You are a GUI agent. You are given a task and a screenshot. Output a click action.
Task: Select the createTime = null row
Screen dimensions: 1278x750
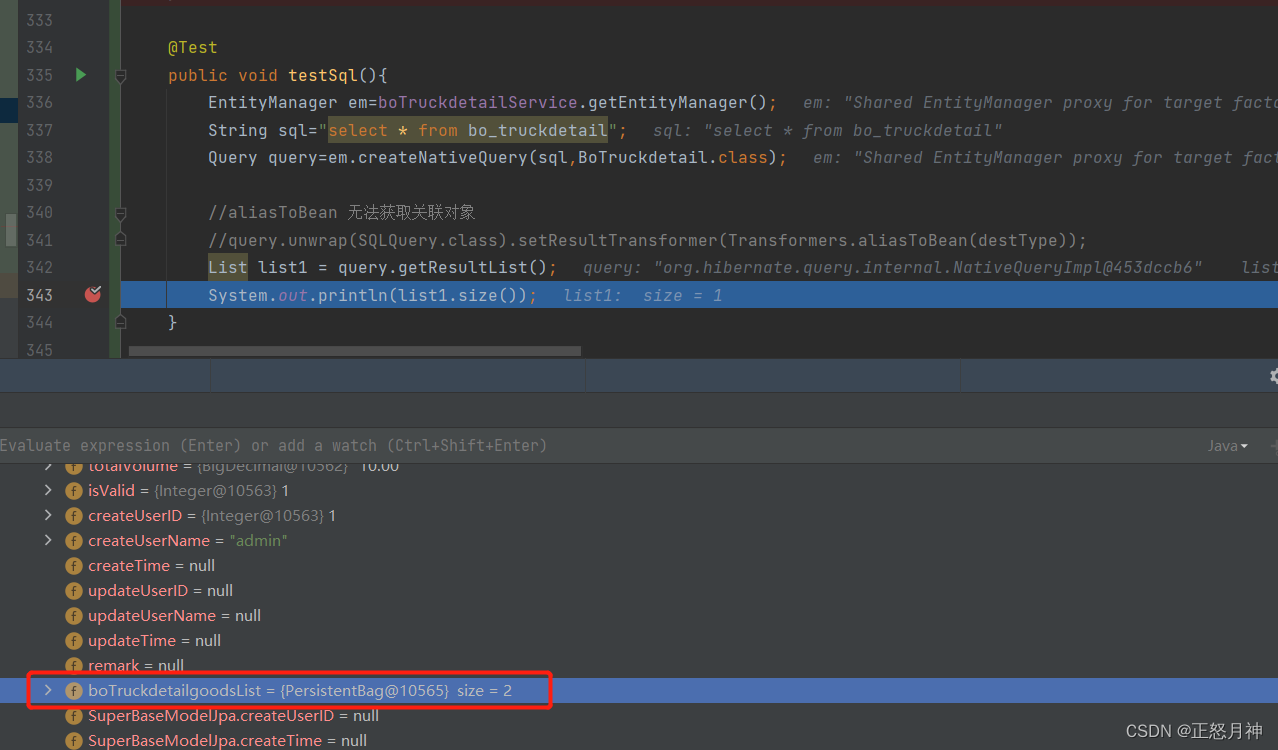click(639, 566)
